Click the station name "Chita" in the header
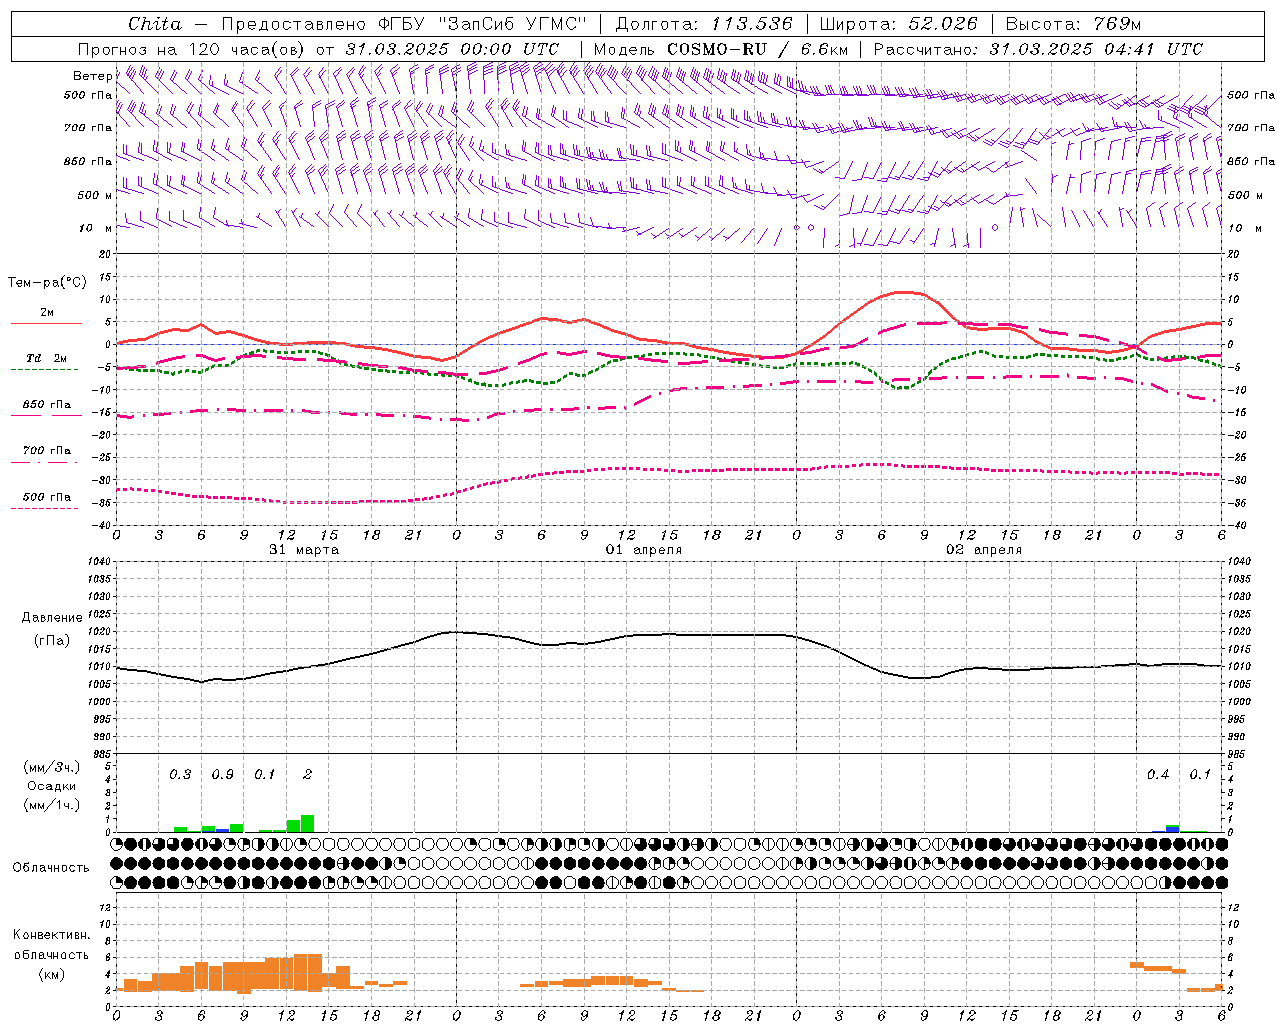The image size is (1280, 1024). coord(155,24)
